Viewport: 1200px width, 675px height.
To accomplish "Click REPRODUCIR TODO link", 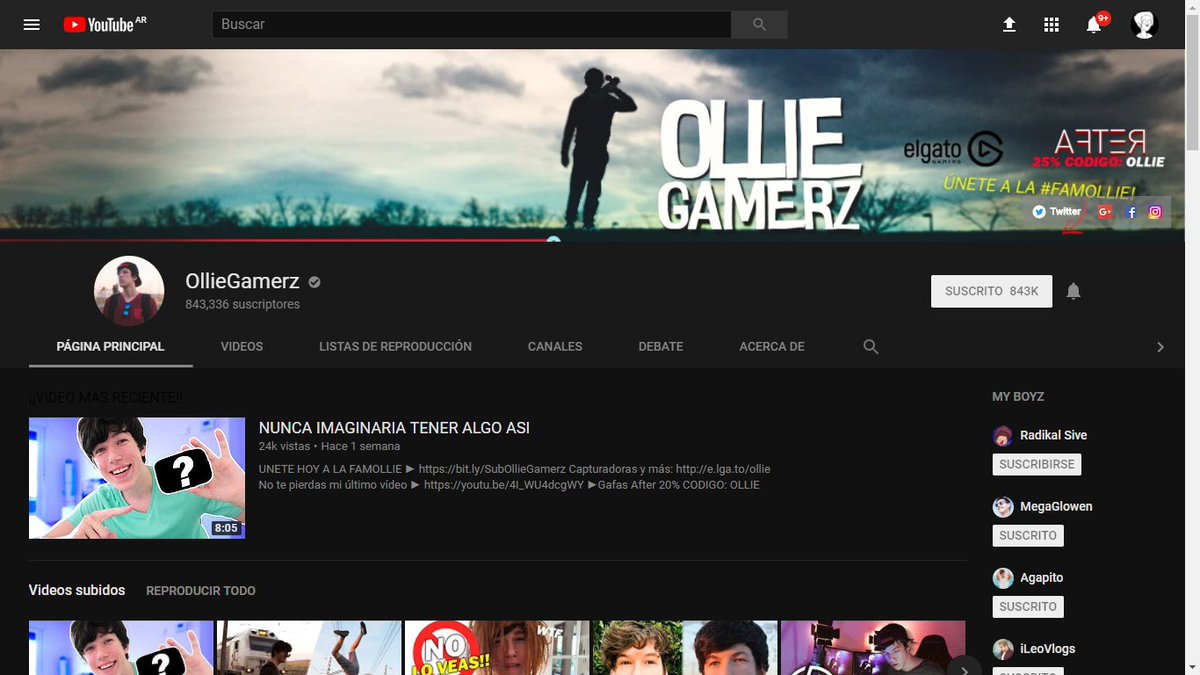I will click(x=201, y=591).
